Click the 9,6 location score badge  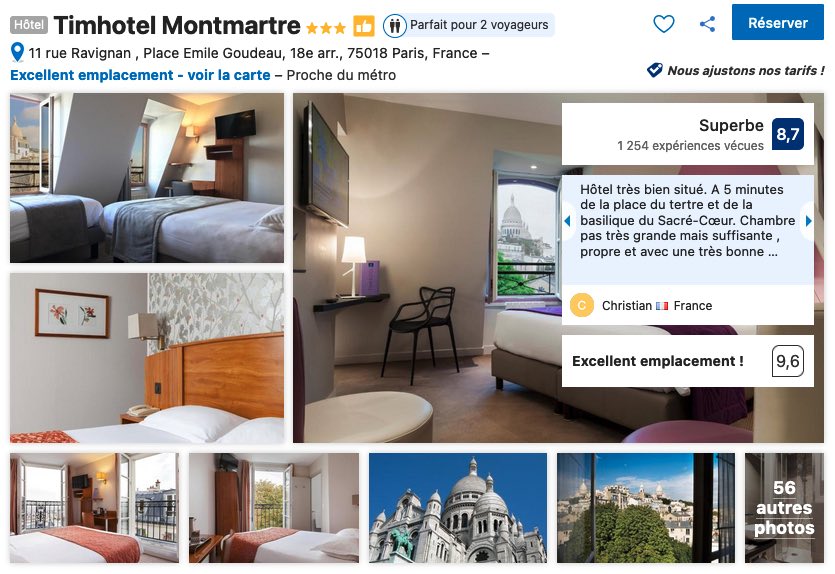pos(788,361)
